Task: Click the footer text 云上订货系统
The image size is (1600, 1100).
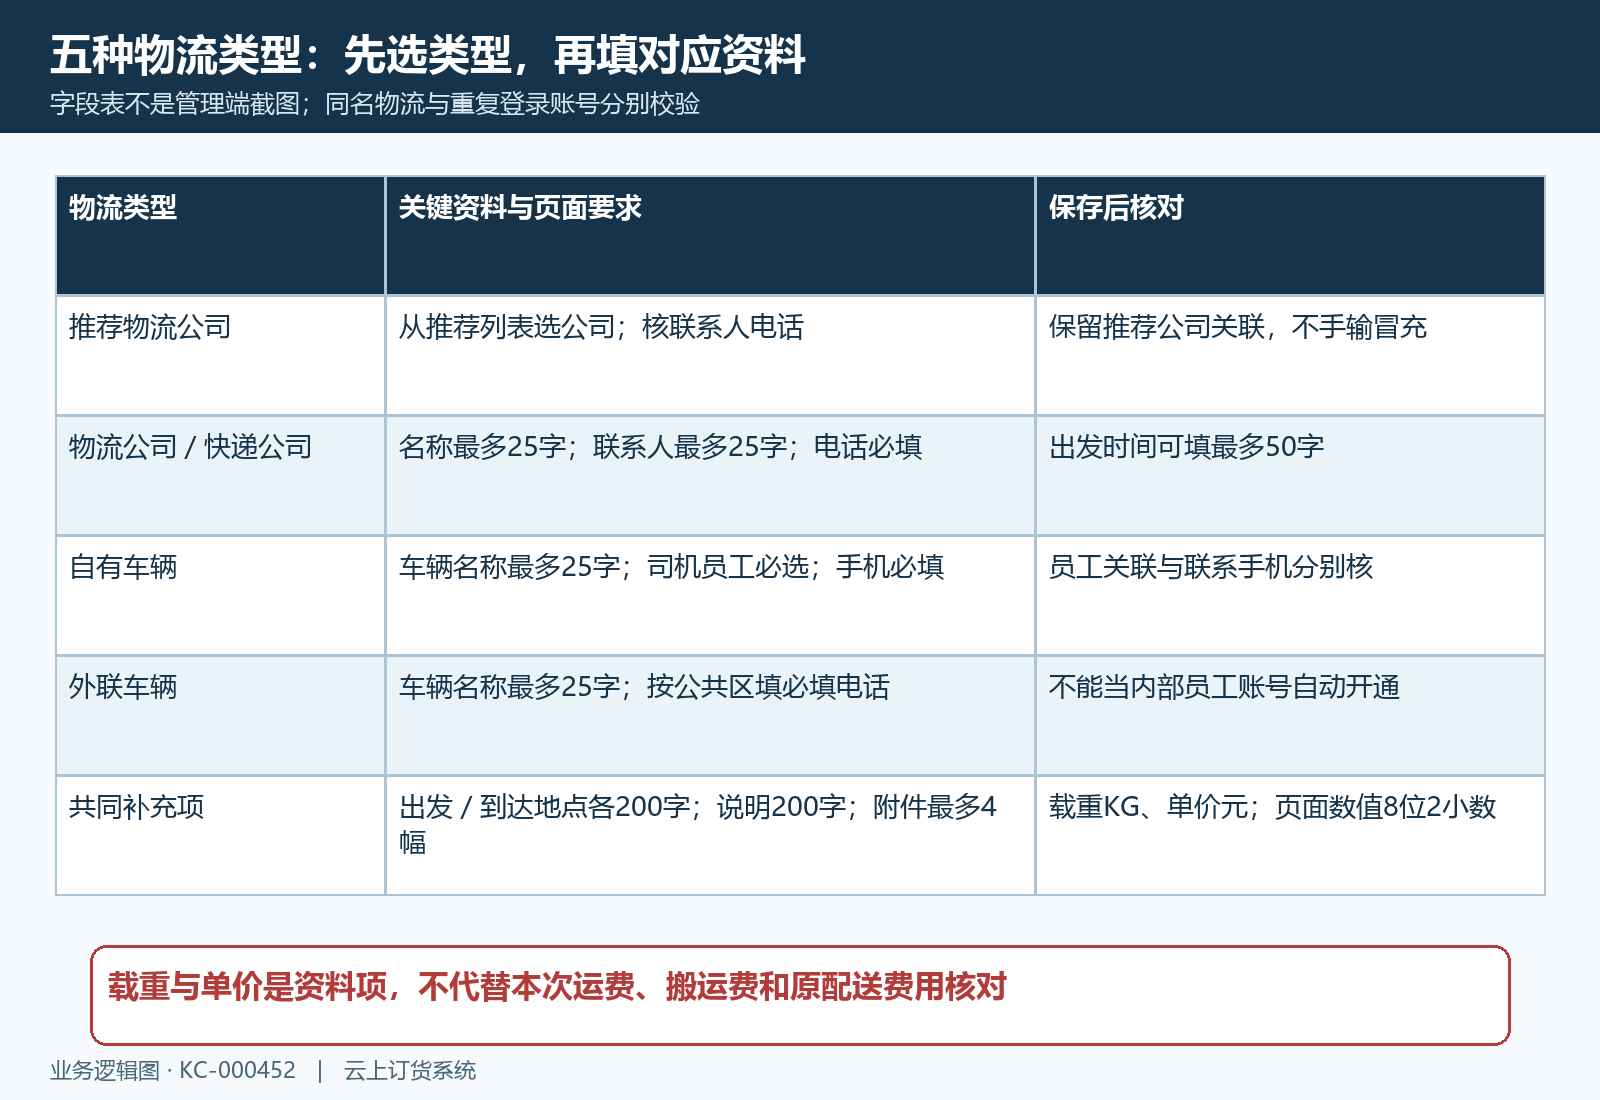Action: [x=410, y=1071]
